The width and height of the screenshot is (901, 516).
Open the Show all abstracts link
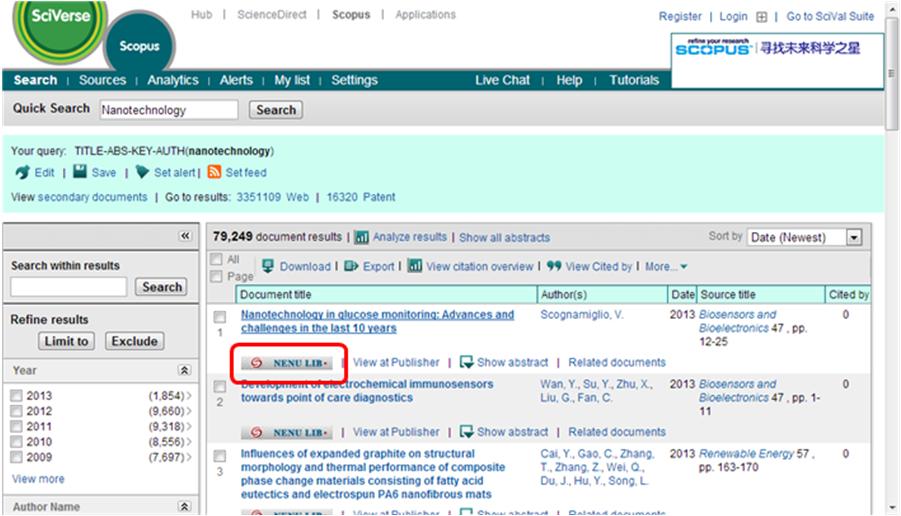coord(504,238)
